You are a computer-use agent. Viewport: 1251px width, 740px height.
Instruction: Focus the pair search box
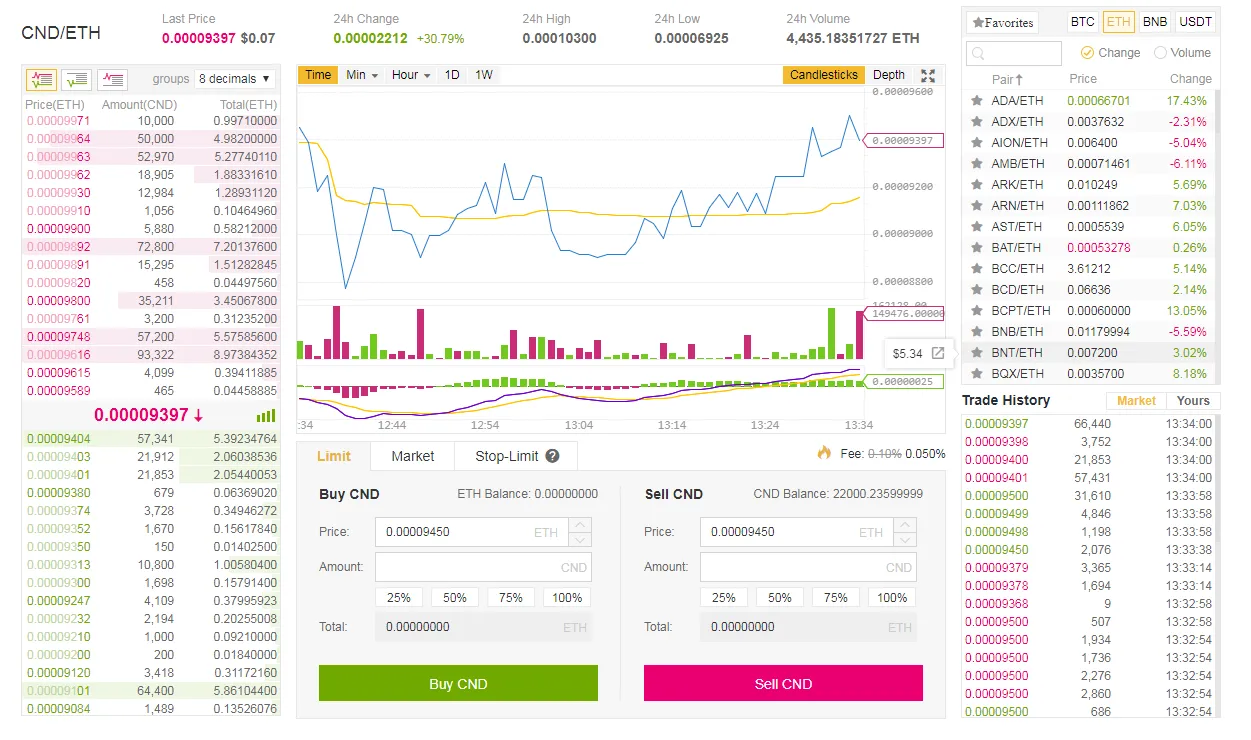coord(1014,54)
